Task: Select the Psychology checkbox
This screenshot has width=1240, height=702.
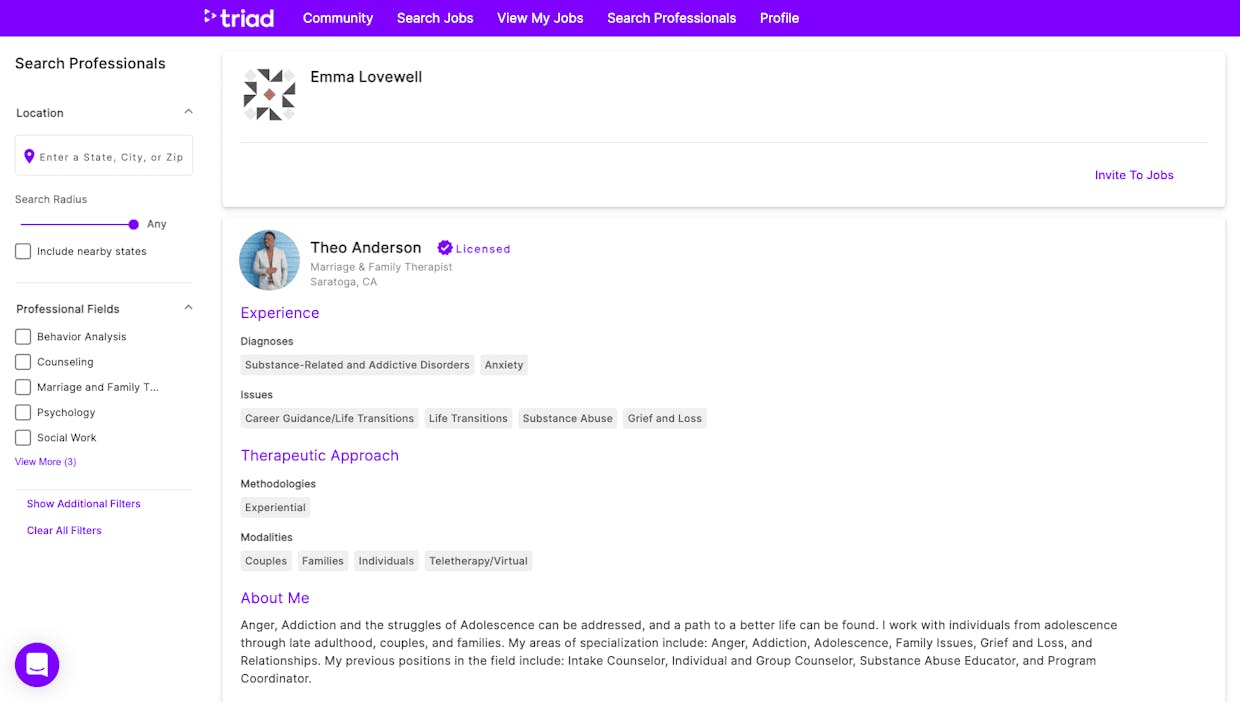Action: coord(23,412)
